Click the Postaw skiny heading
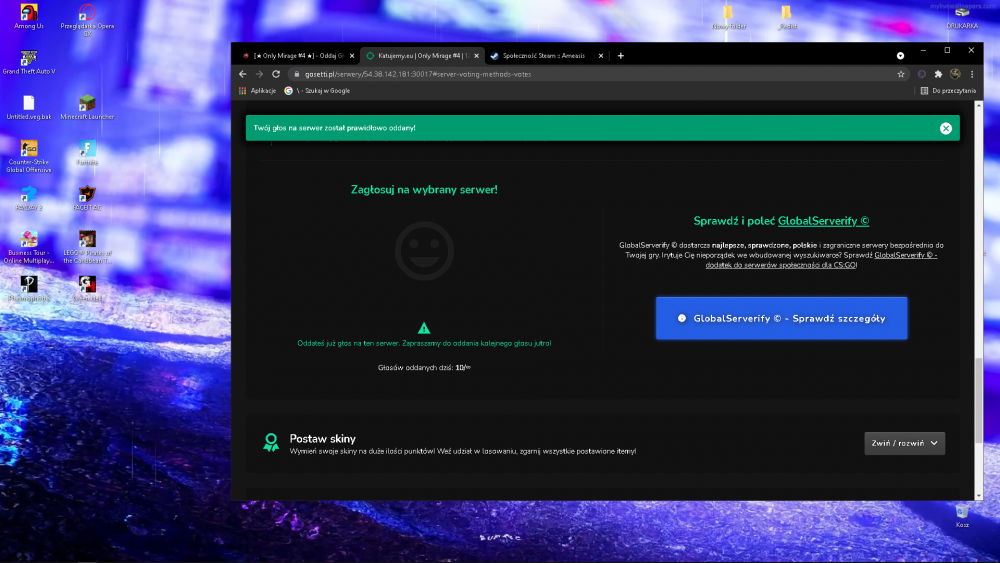Image resolution: width=1000 pixels, height=563 pixels. click(x=323, y=439)
